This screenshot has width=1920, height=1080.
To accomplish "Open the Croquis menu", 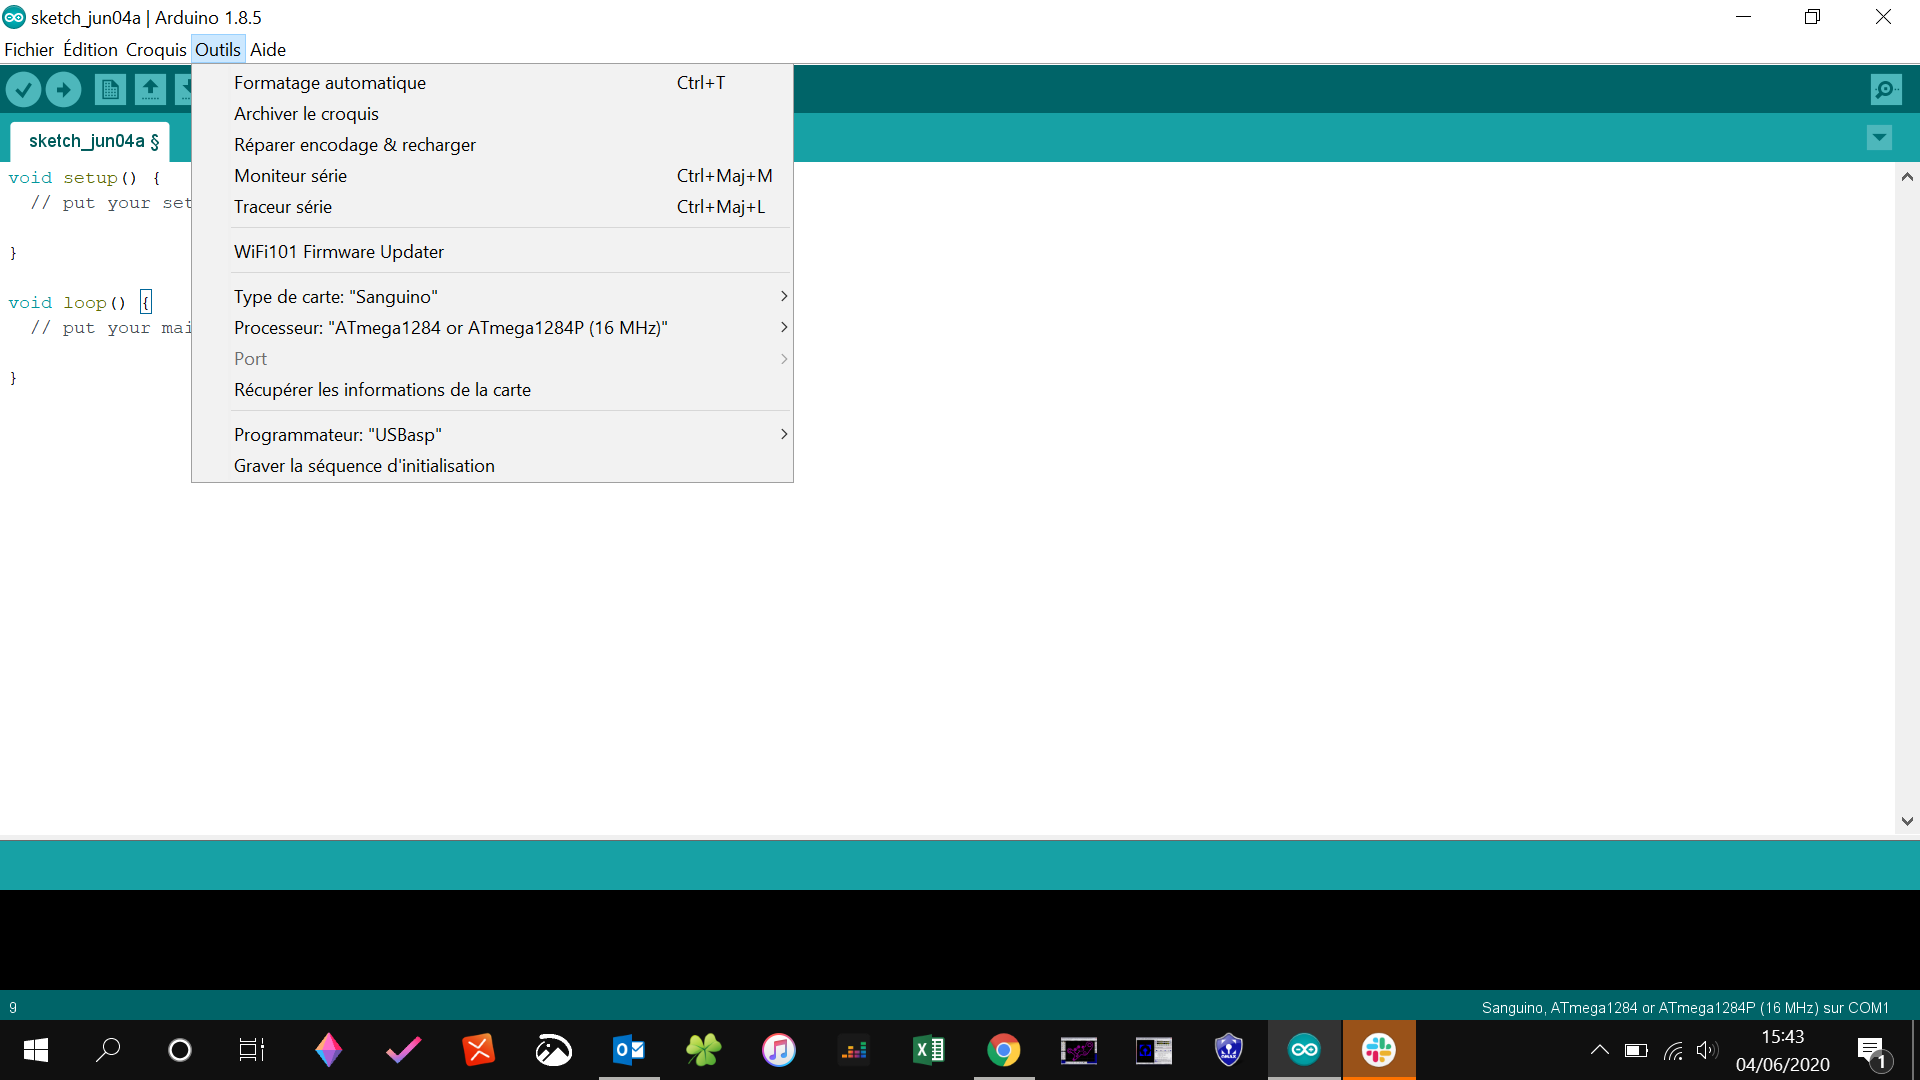I will pos(156,50).
